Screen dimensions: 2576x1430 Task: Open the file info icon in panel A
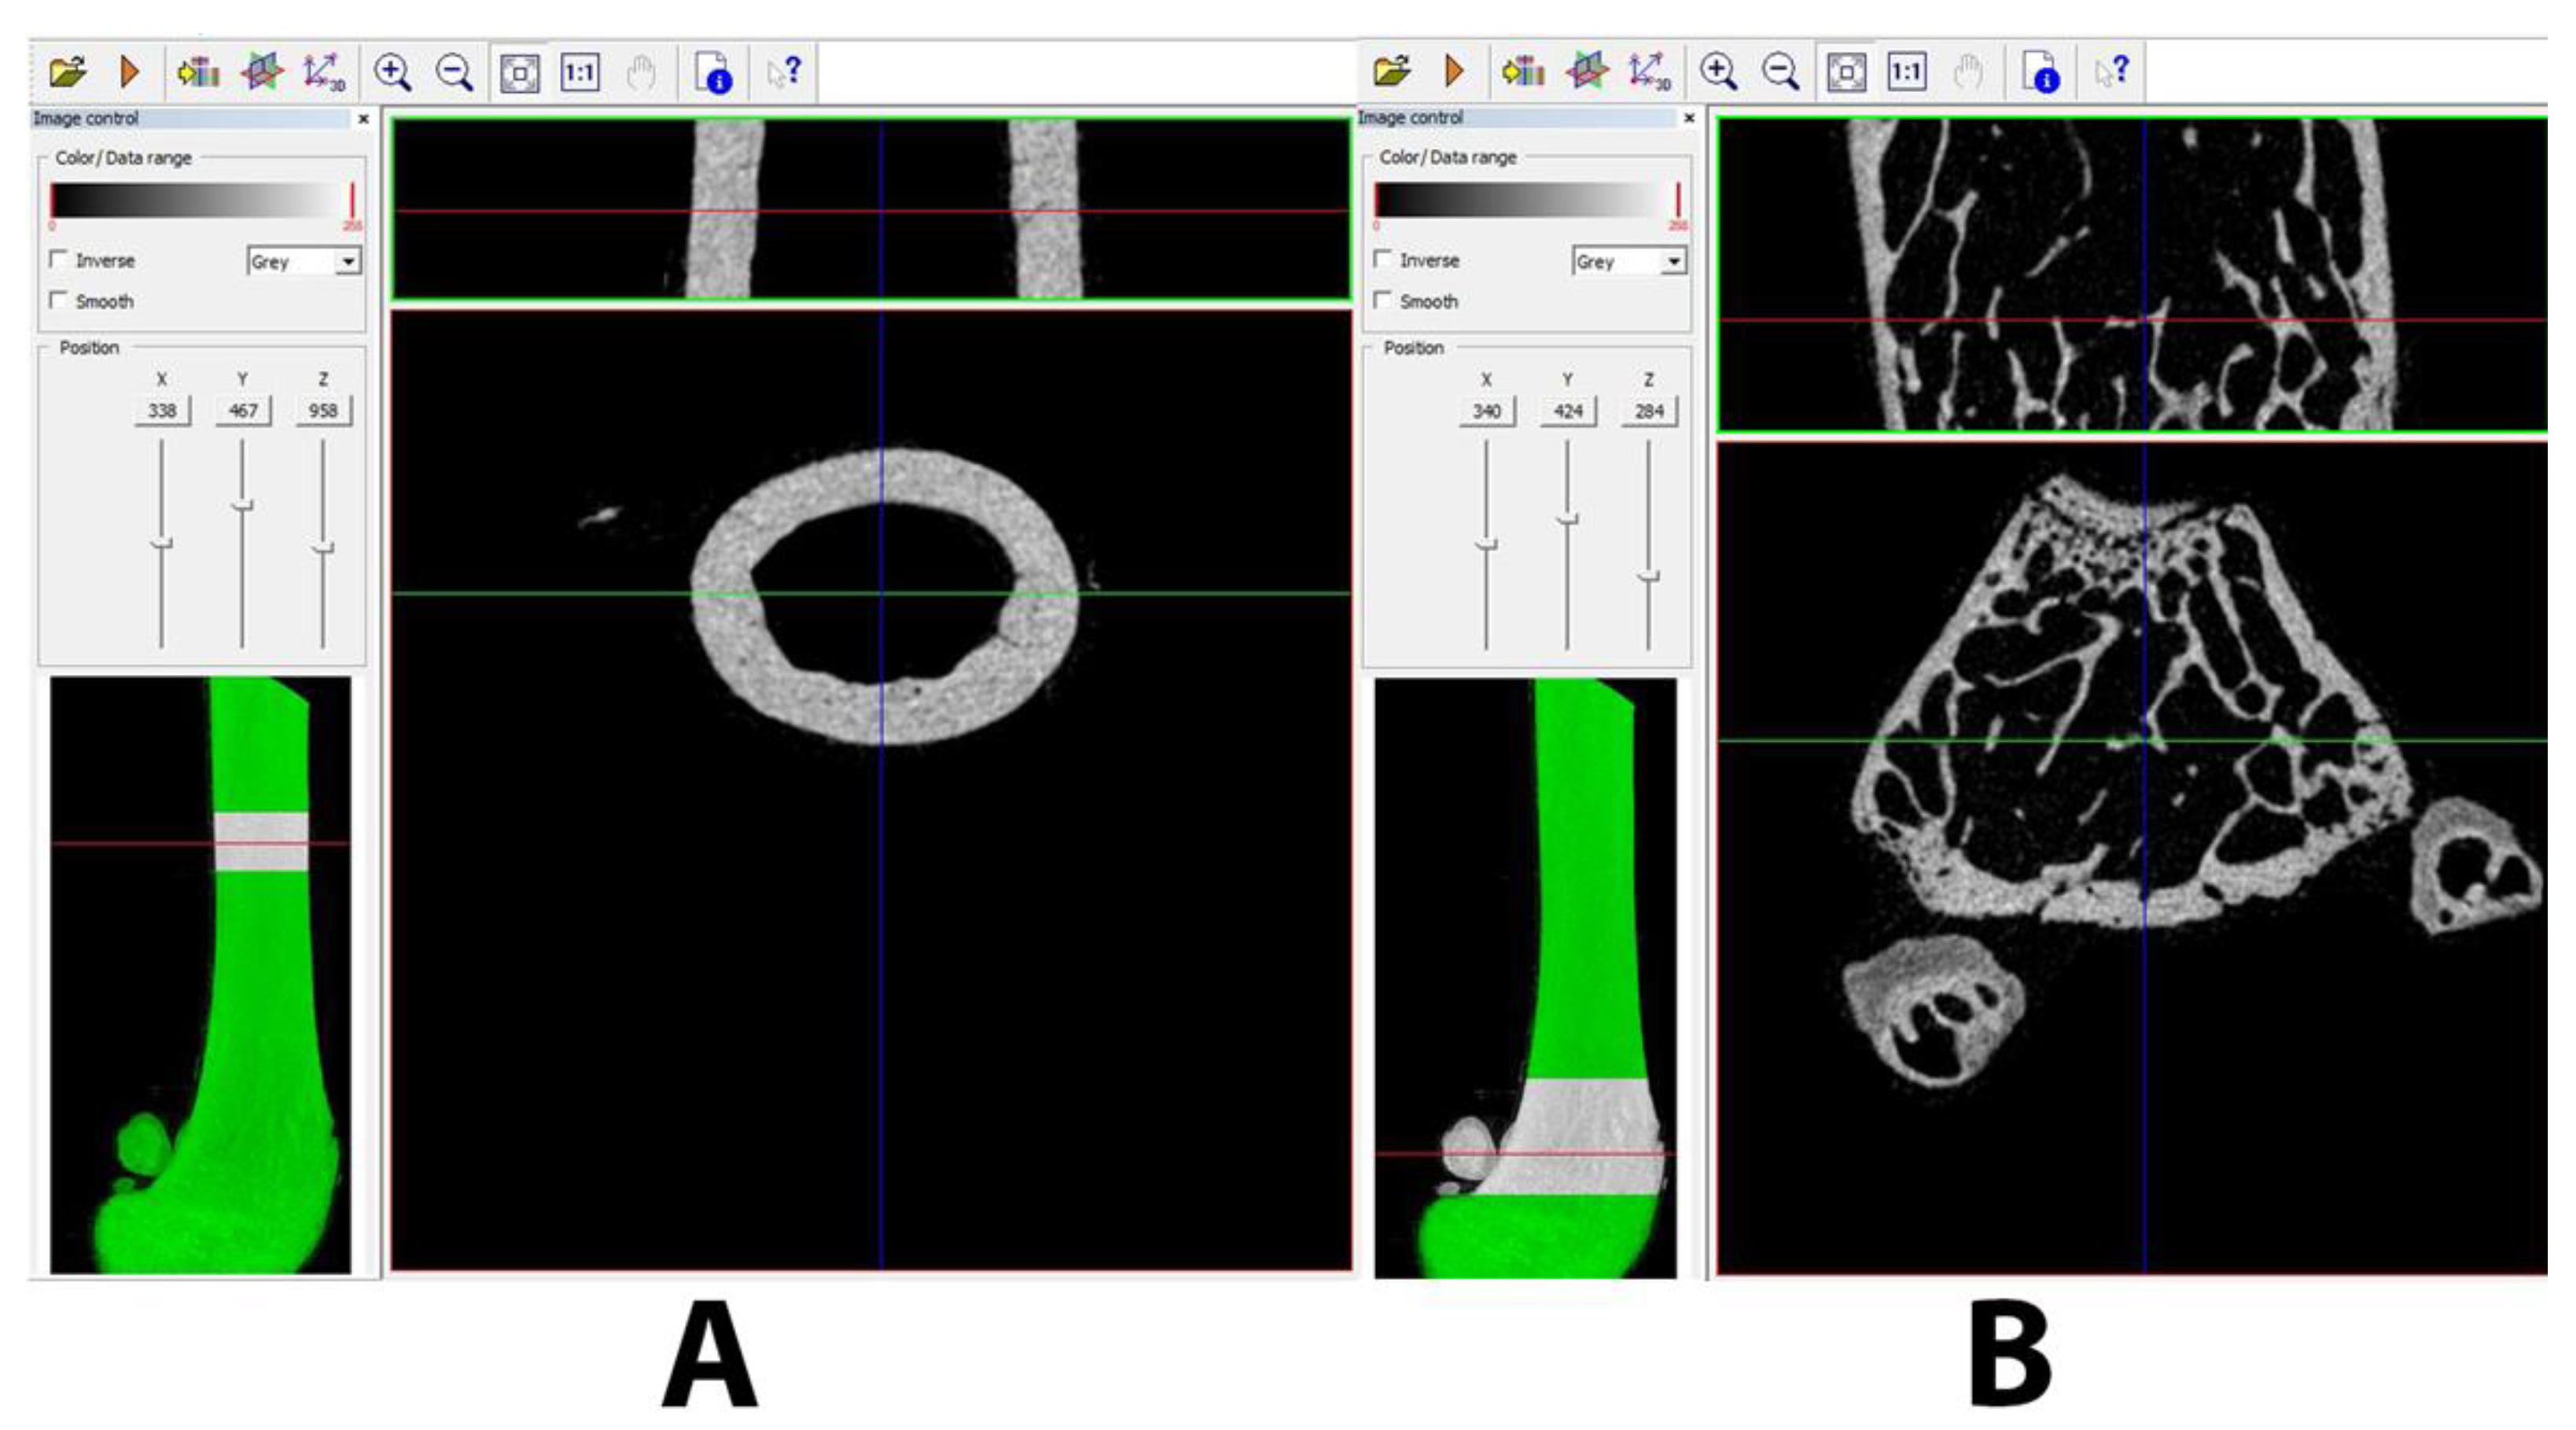point(713,72)
